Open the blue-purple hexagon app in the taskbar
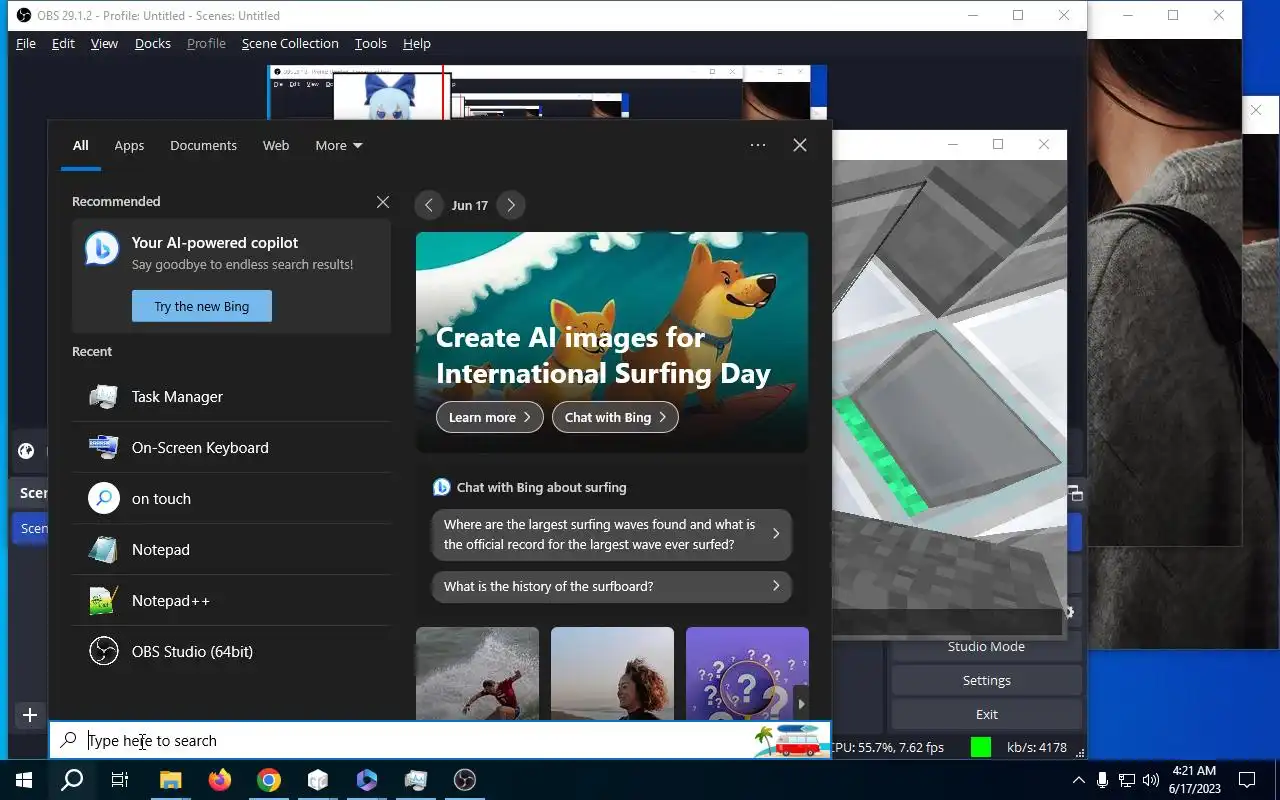This screenshot has width=1280, height=800. (x=366, y=780)
